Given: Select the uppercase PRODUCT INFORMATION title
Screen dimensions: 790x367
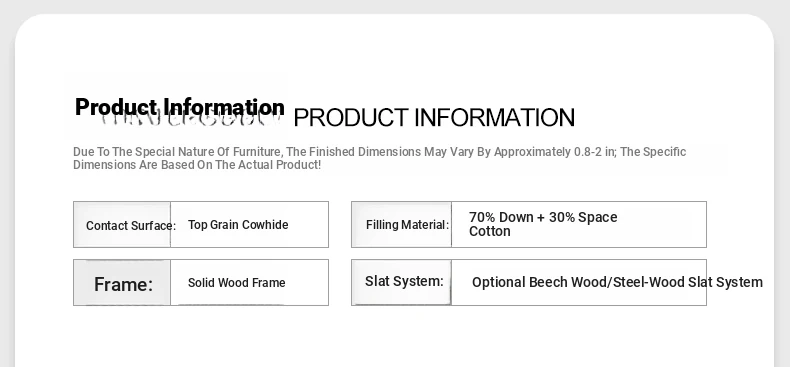Looking at the screenshot, I should 434,117.
